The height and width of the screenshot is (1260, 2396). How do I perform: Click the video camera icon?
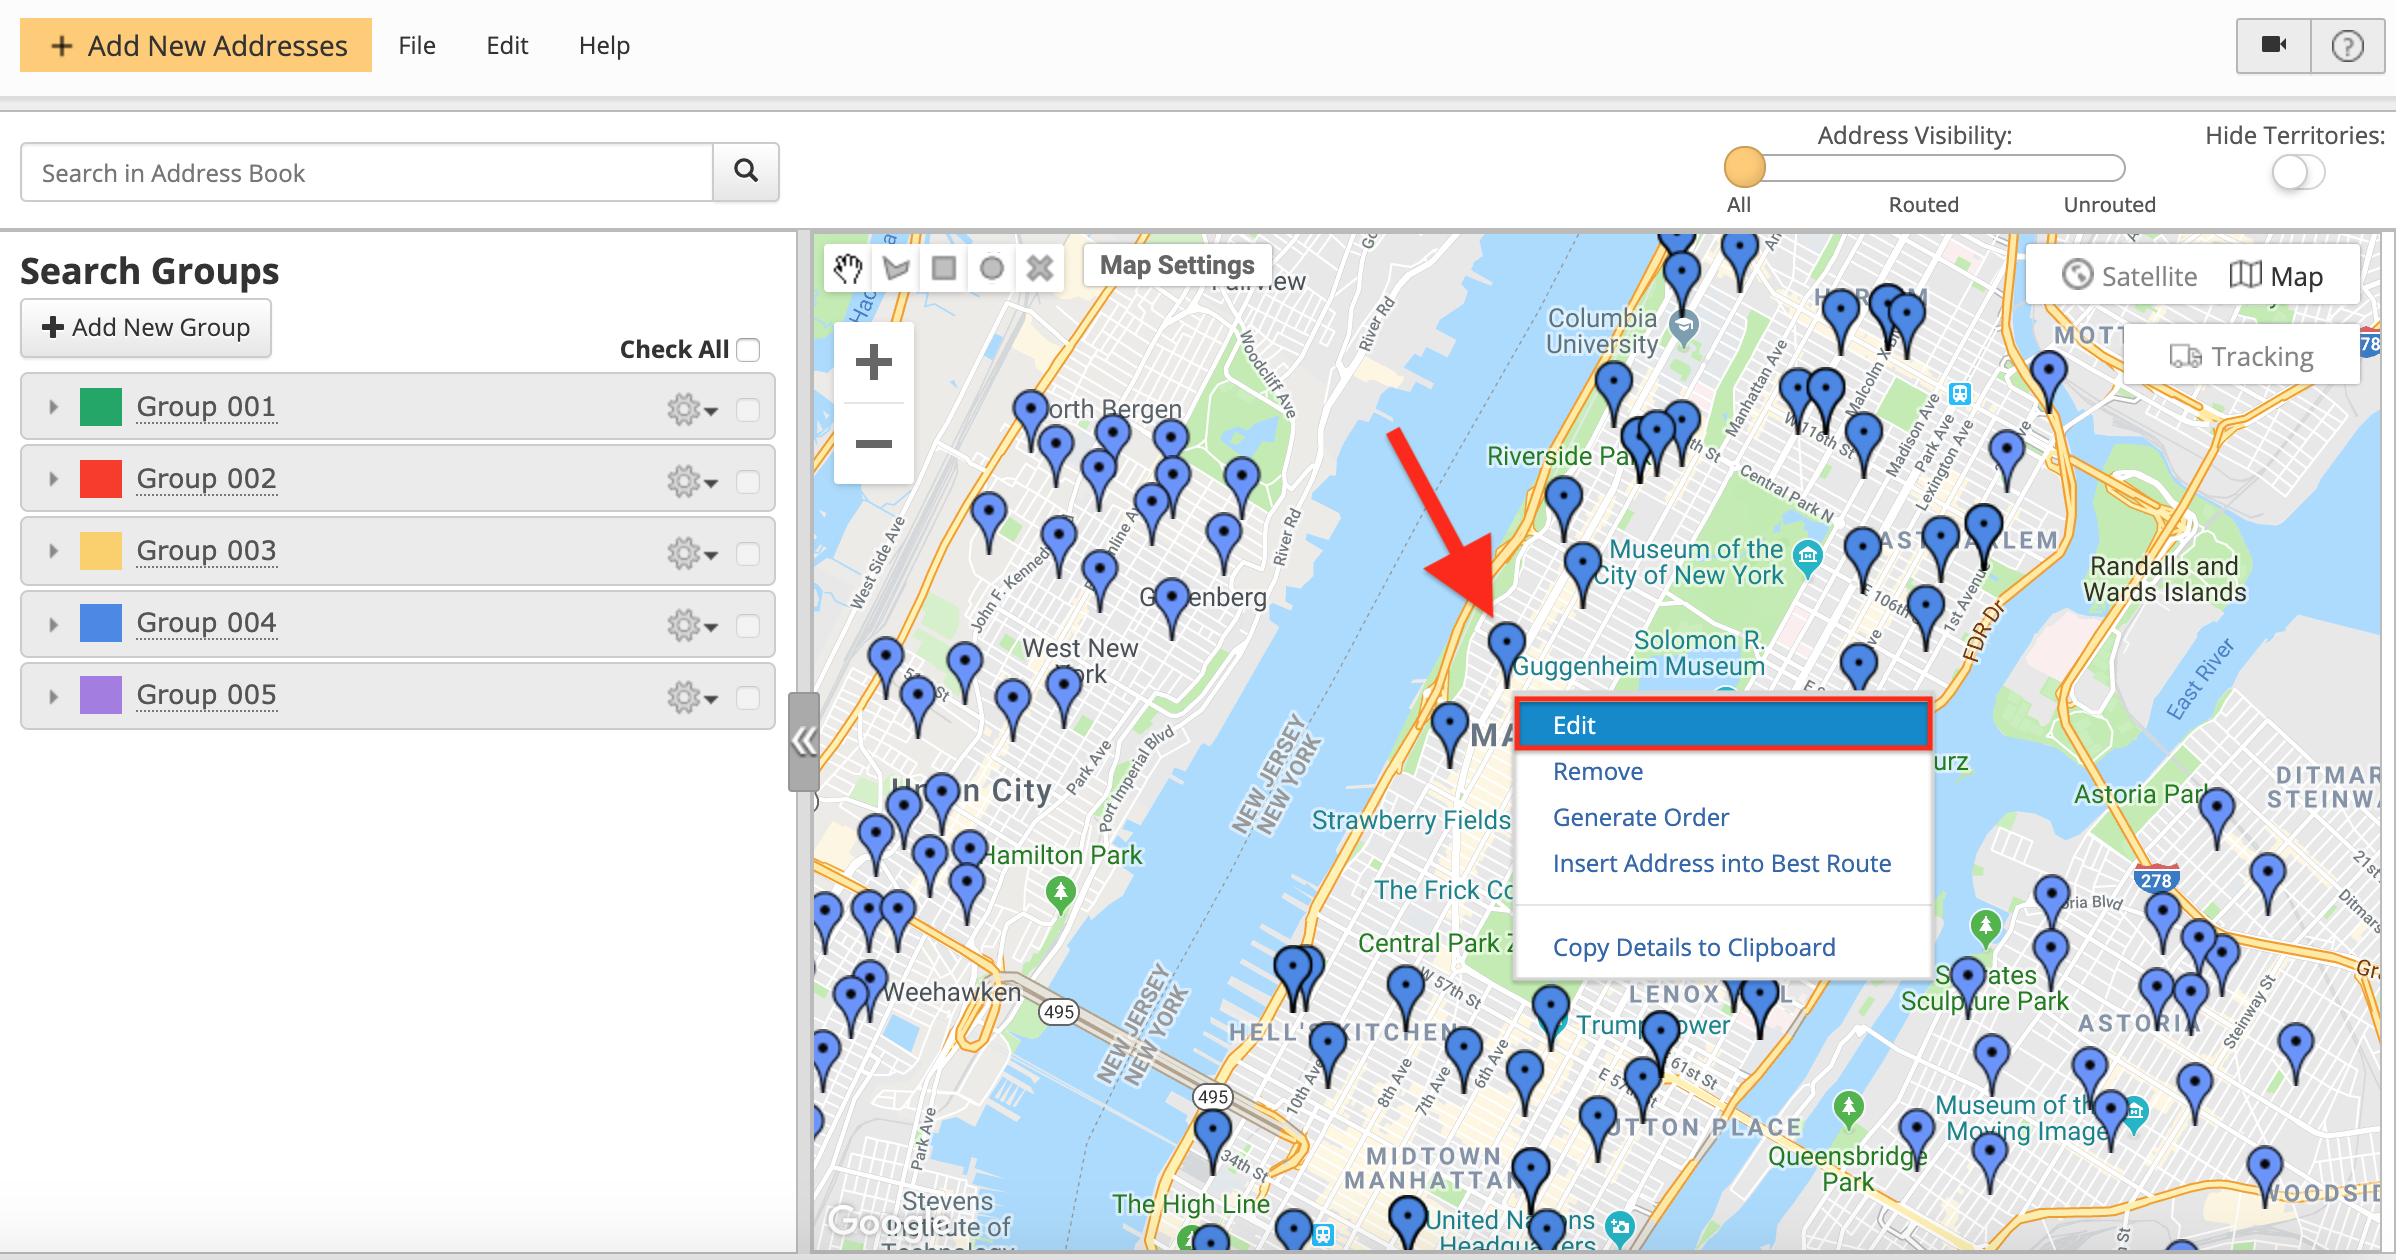2273,45
